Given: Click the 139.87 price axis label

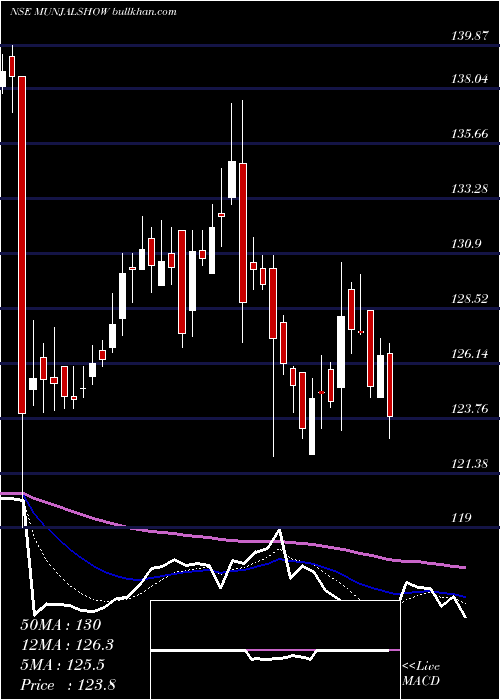Looking at the screenshot, I should [x=469, y=37].
